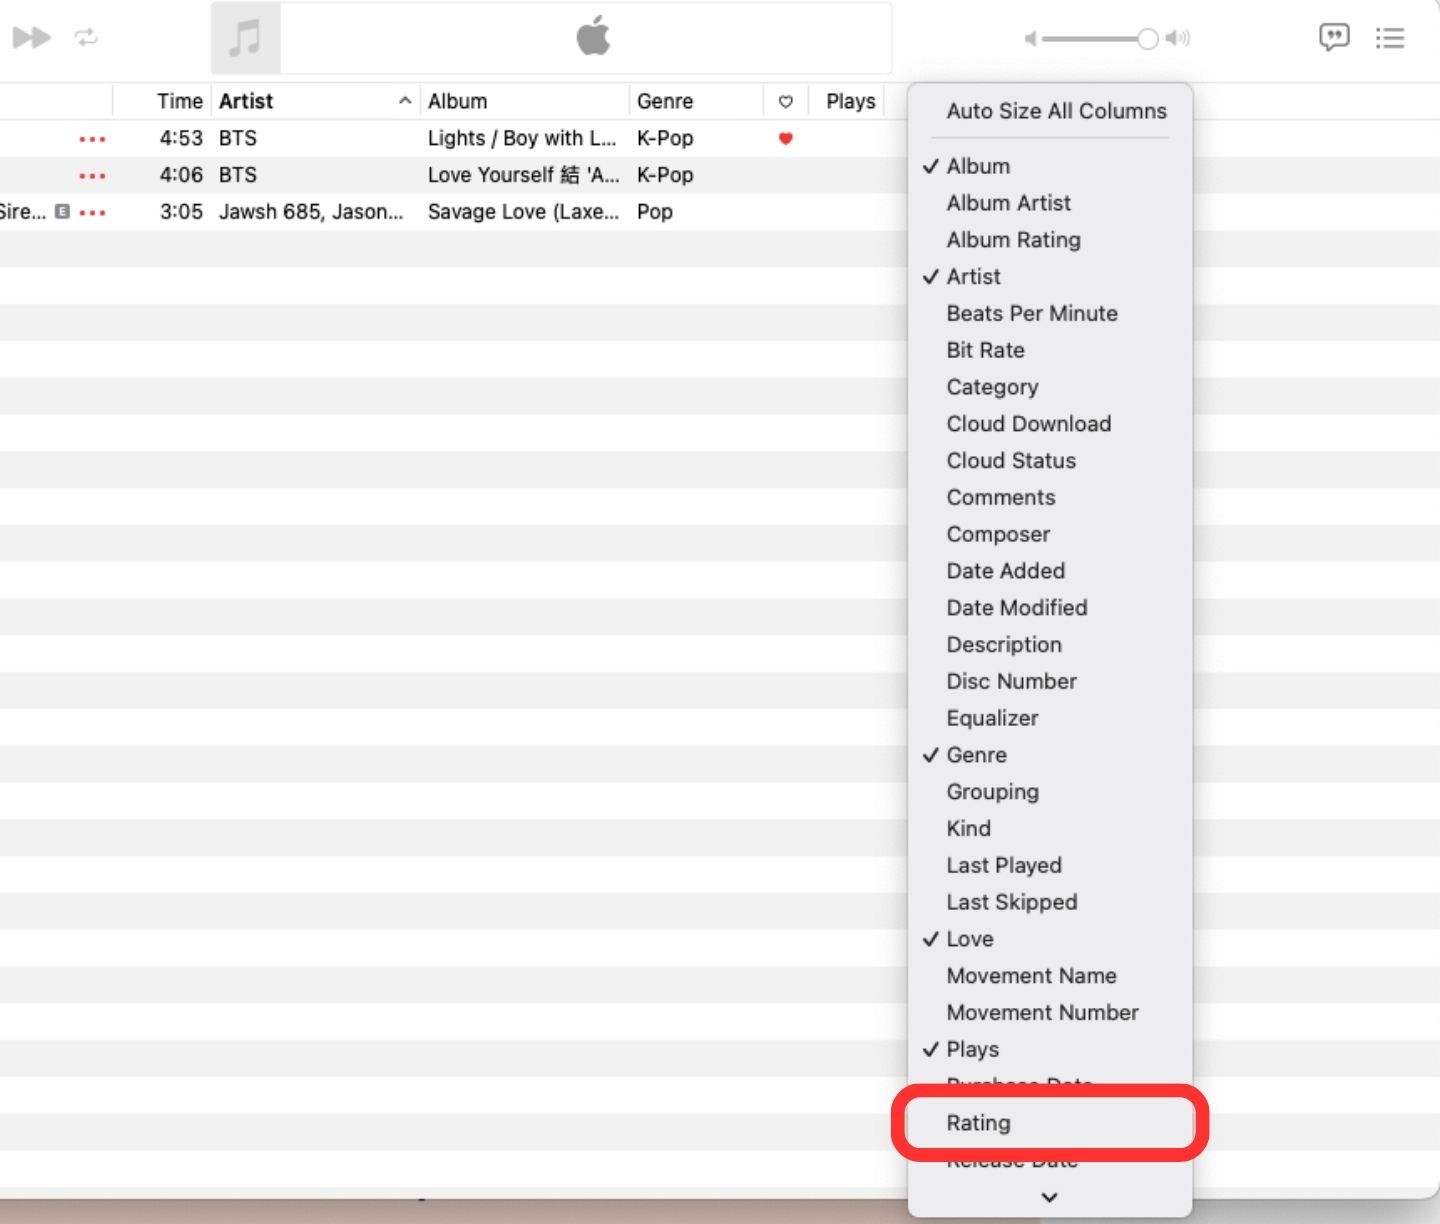The image size is (1440, 1224).
Task: Click the music note artwork placeholder
Action: 245,38
